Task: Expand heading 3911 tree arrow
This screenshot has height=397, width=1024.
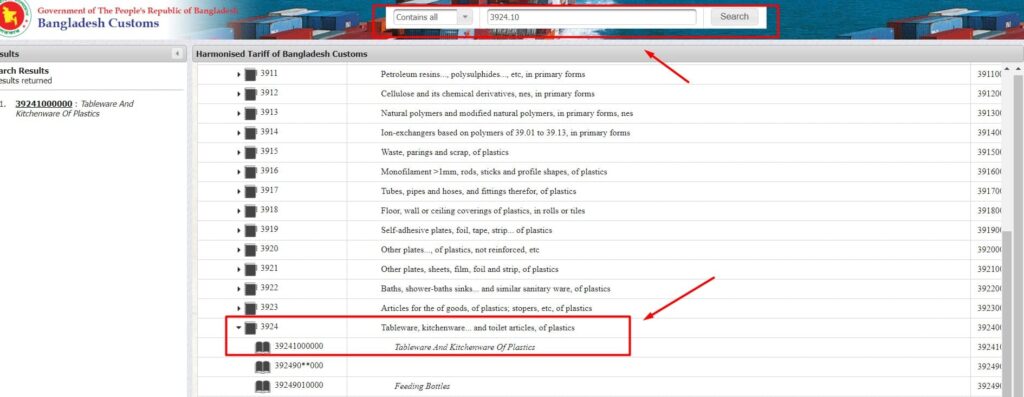Action: [239, 74]
